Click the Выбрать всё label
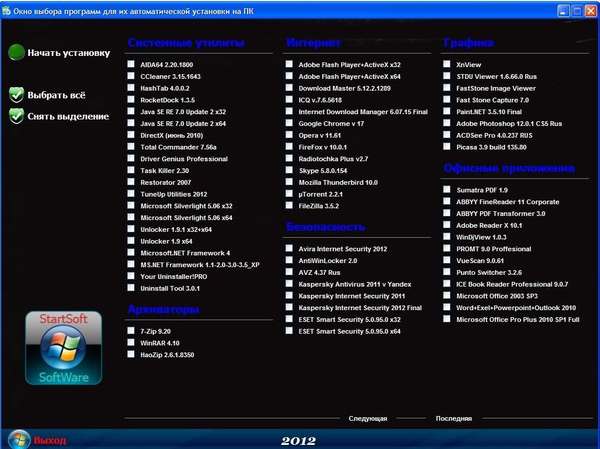 56,95
